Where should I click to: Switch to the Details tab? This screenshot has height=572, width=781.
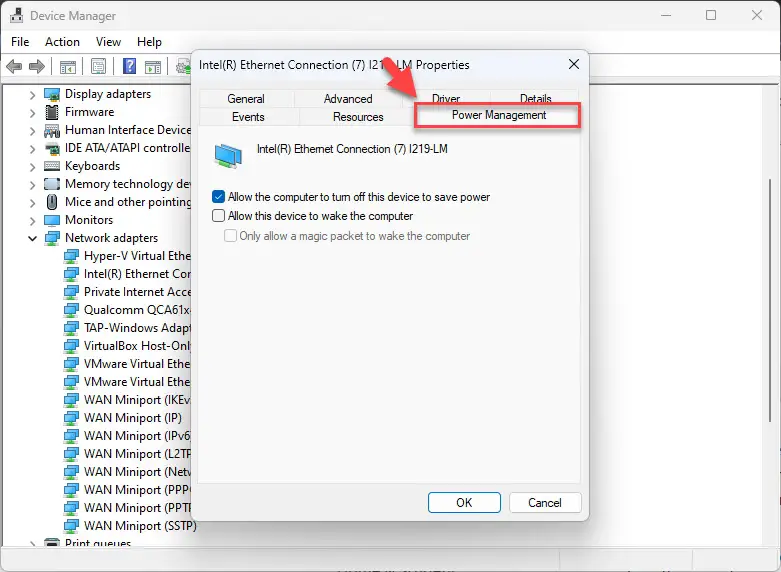[x=535, y=98]
